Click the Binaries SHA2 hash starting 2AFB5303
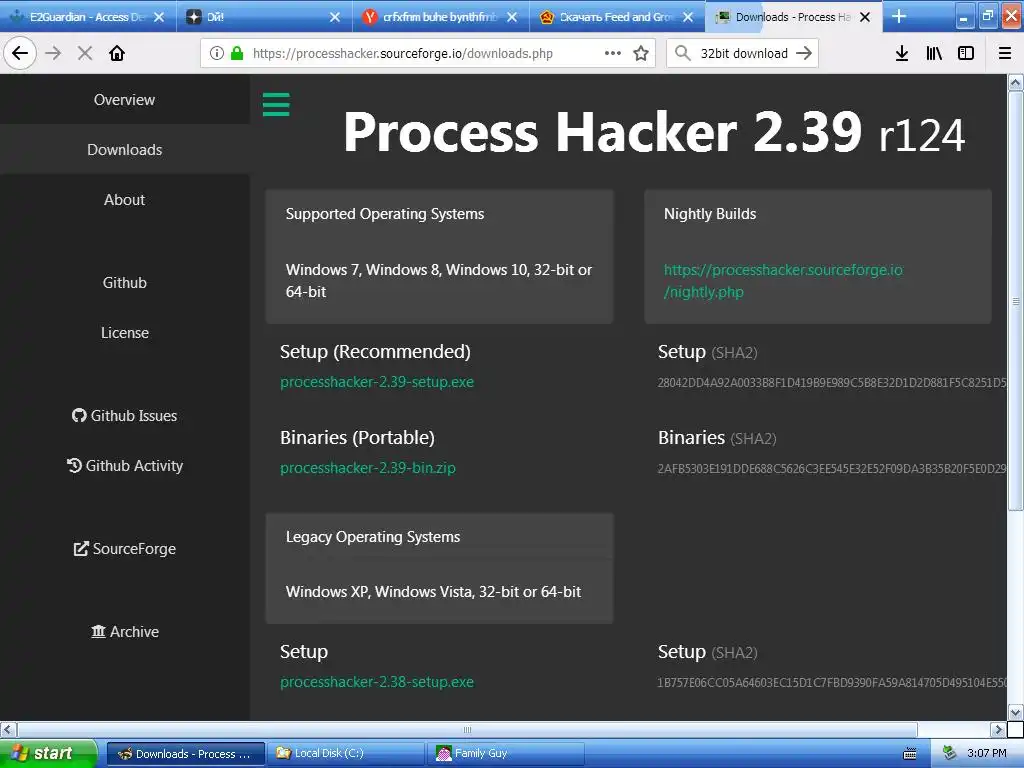 click(x=832, y=468)
